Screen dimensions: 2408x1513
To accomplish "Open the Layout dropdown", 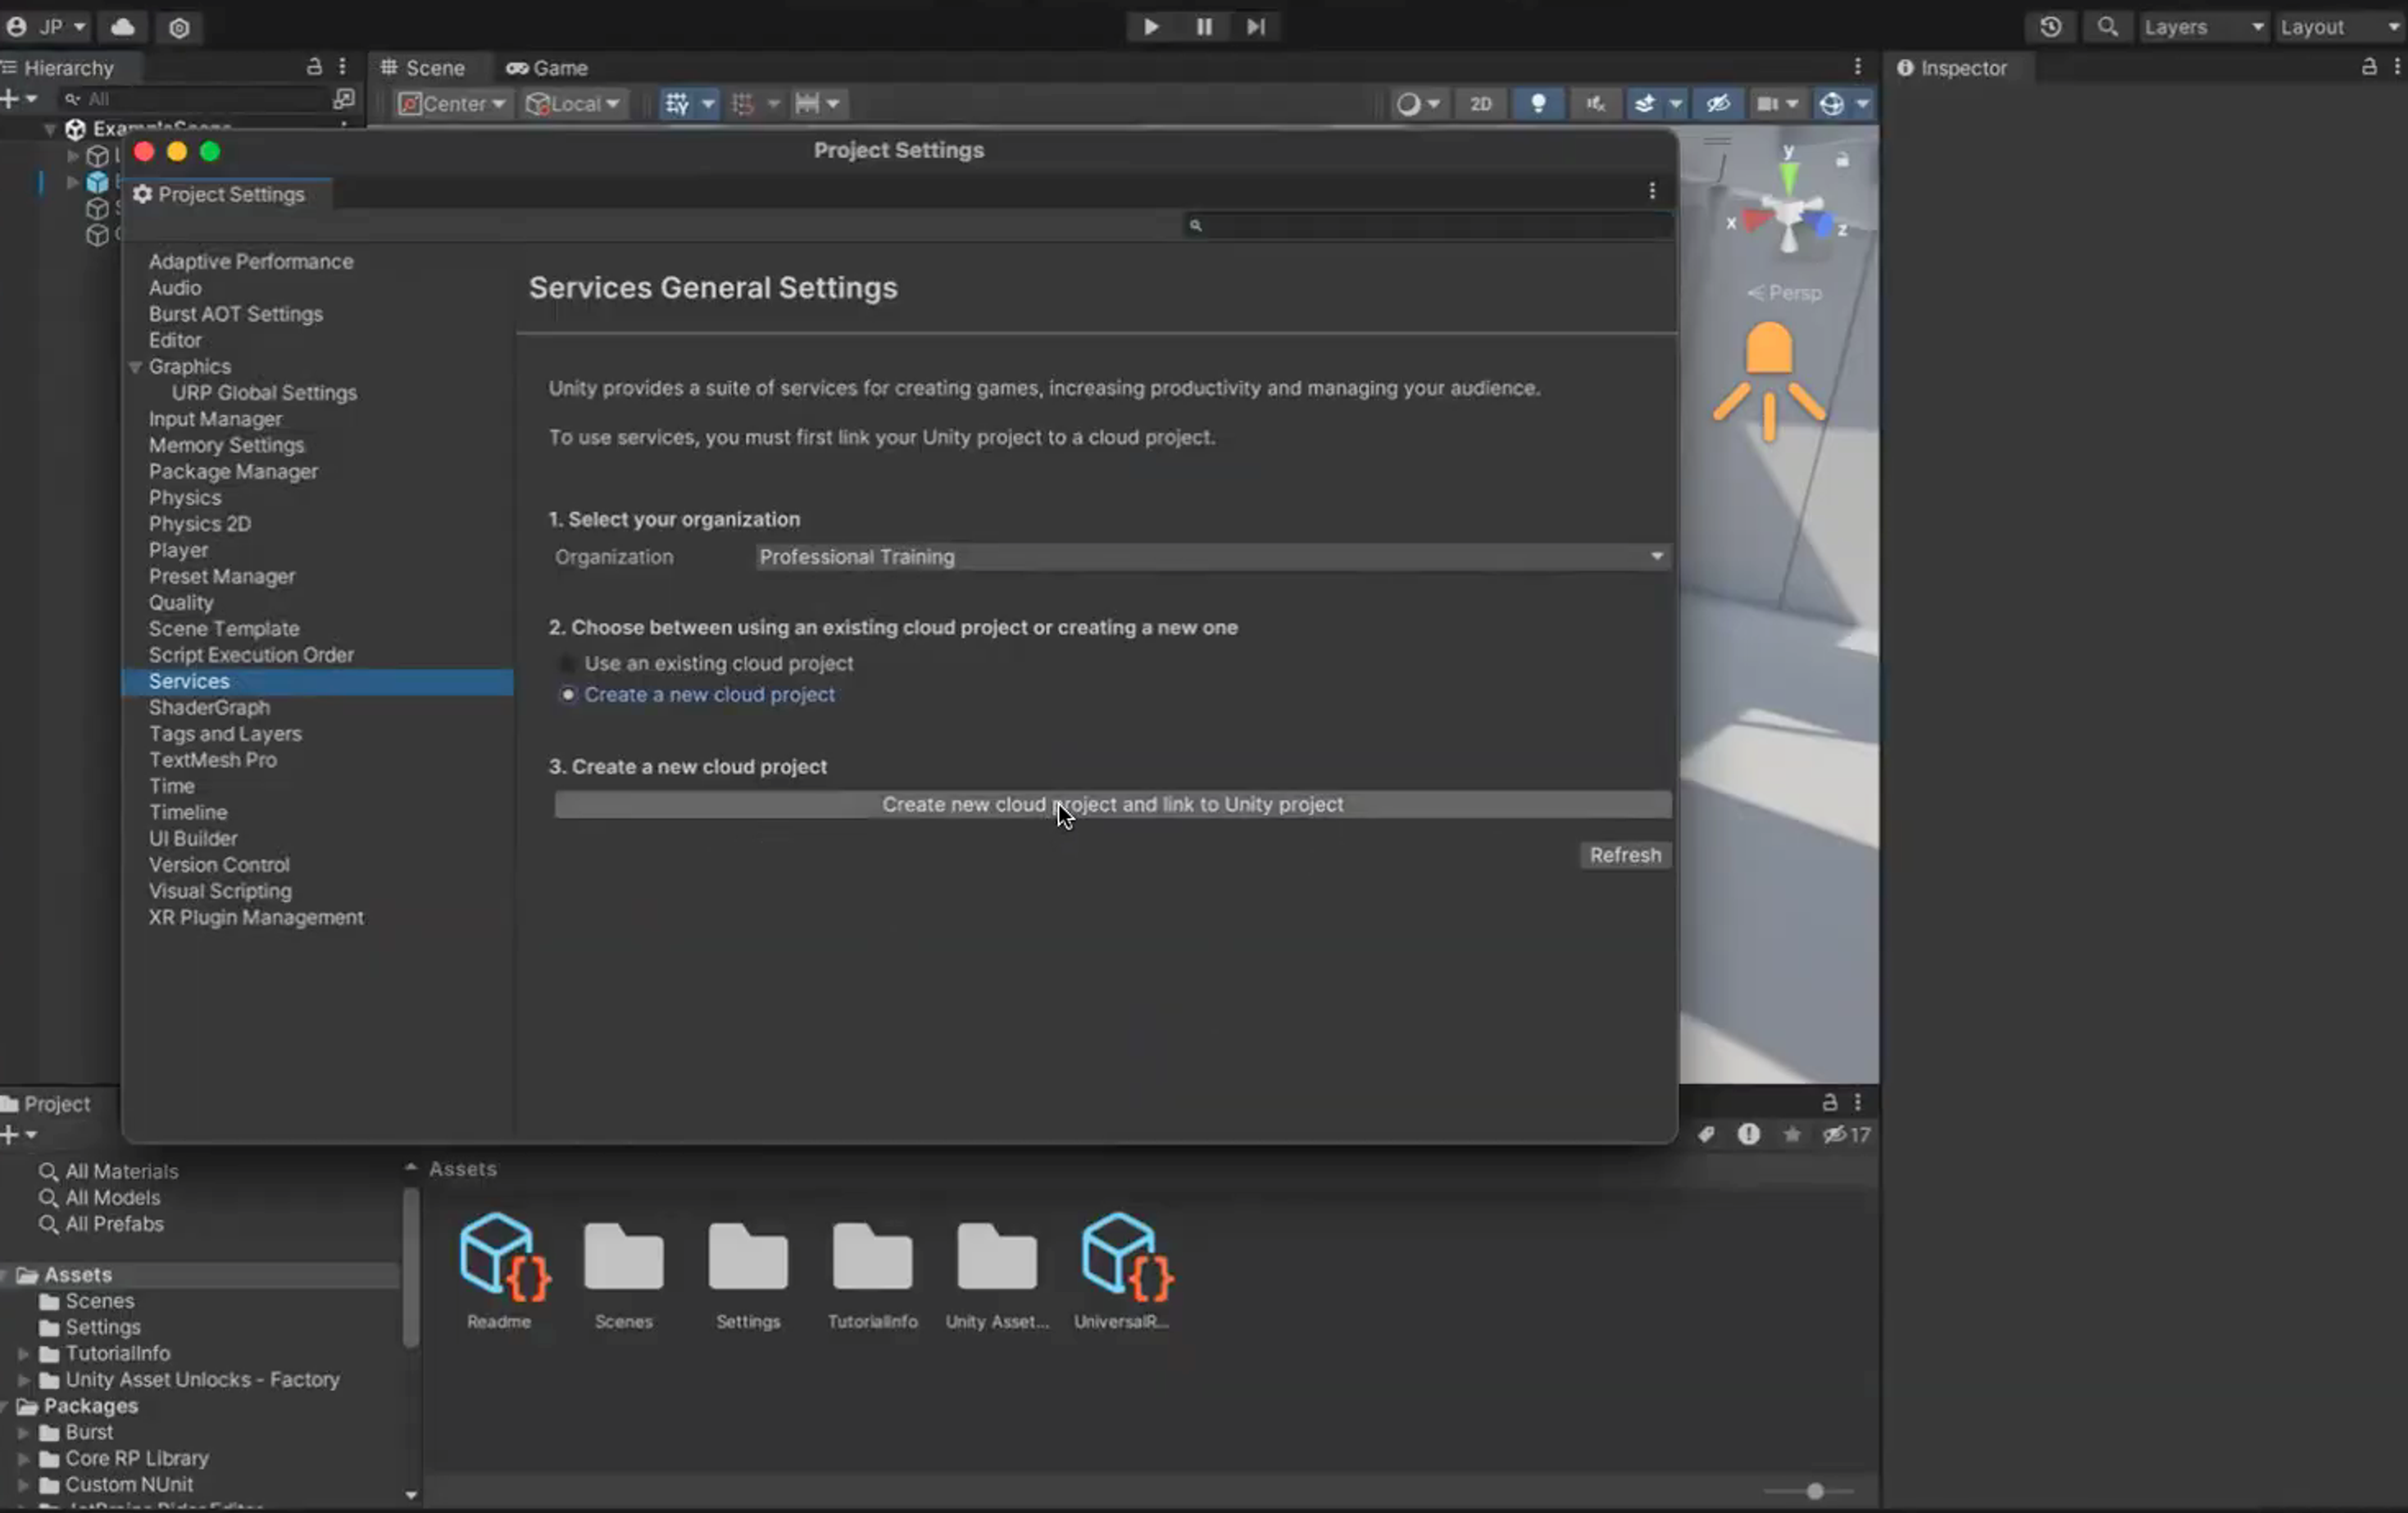I will pos(2340,27).
